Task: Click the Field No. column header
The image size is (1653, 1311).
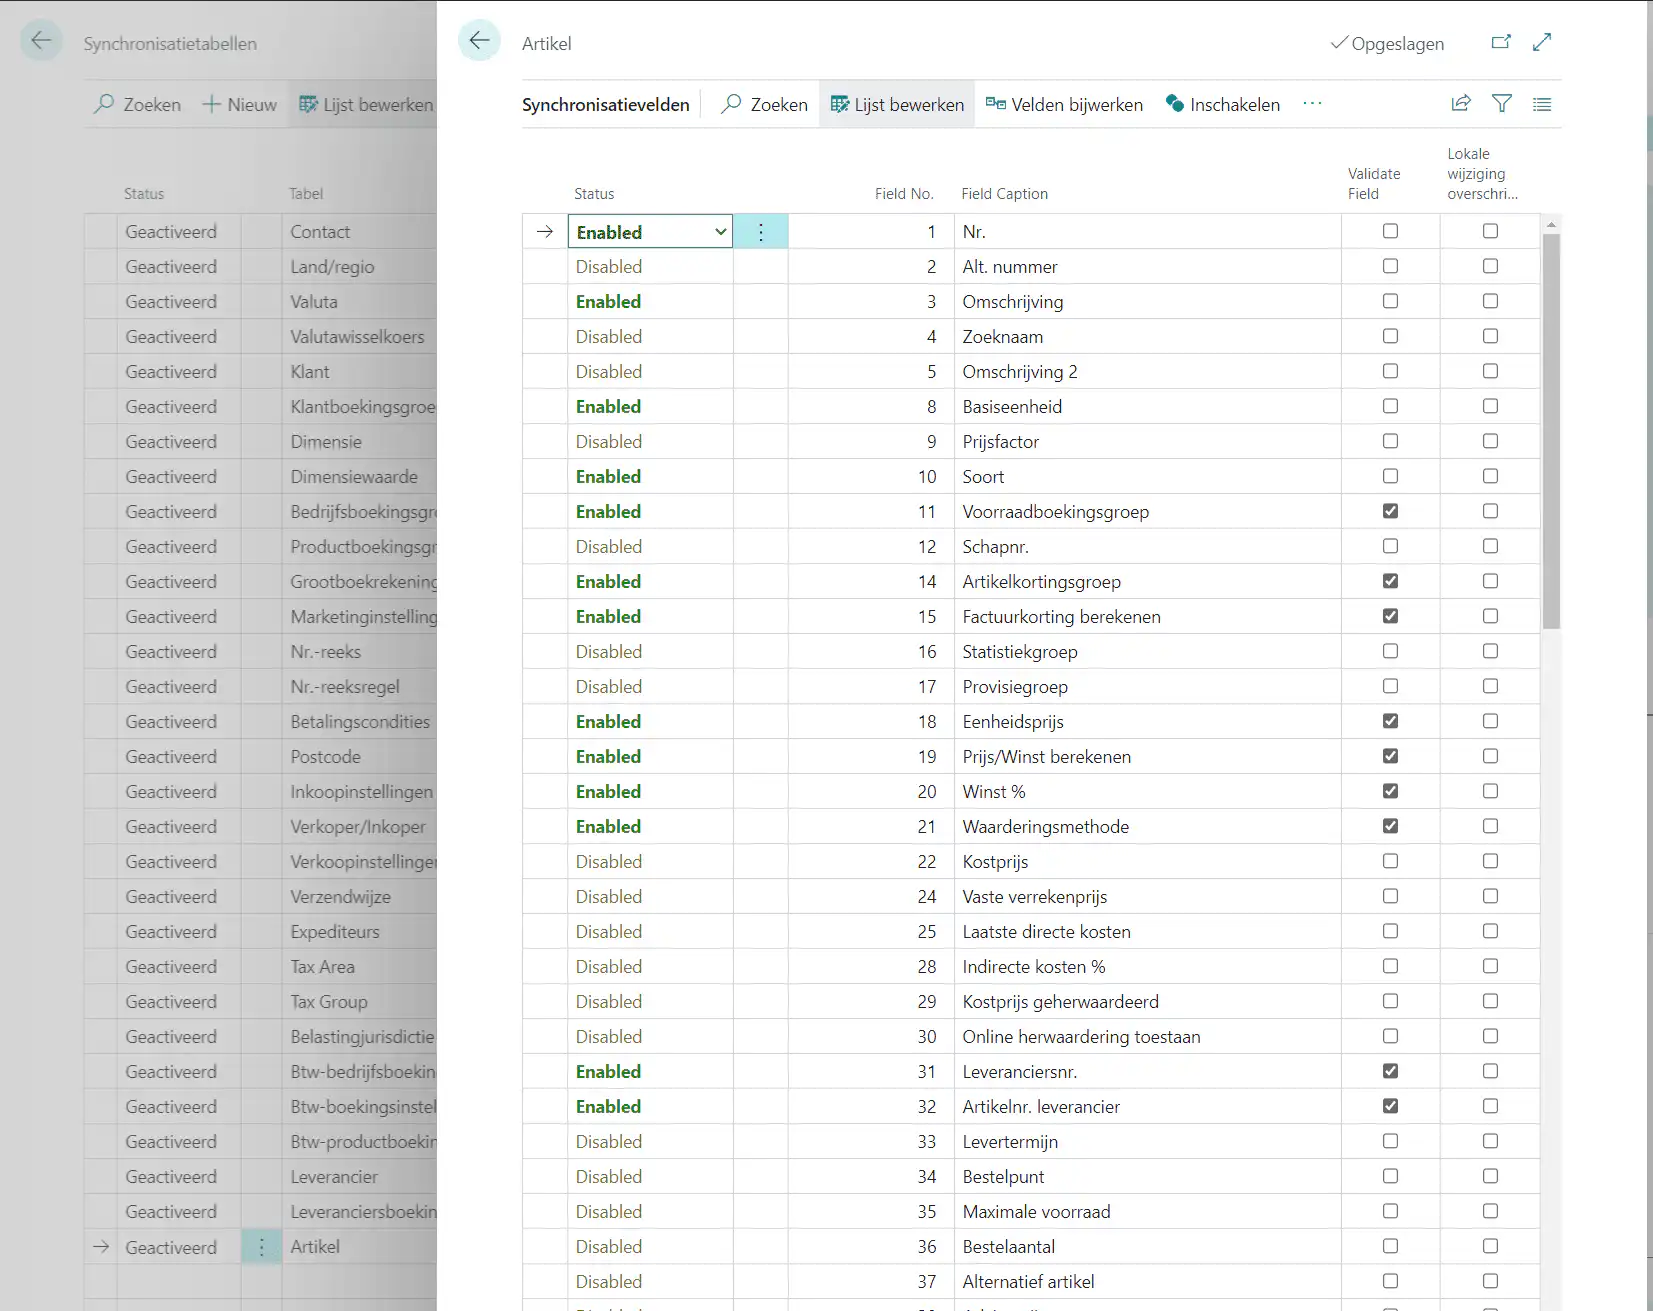Action: [903, 194]
